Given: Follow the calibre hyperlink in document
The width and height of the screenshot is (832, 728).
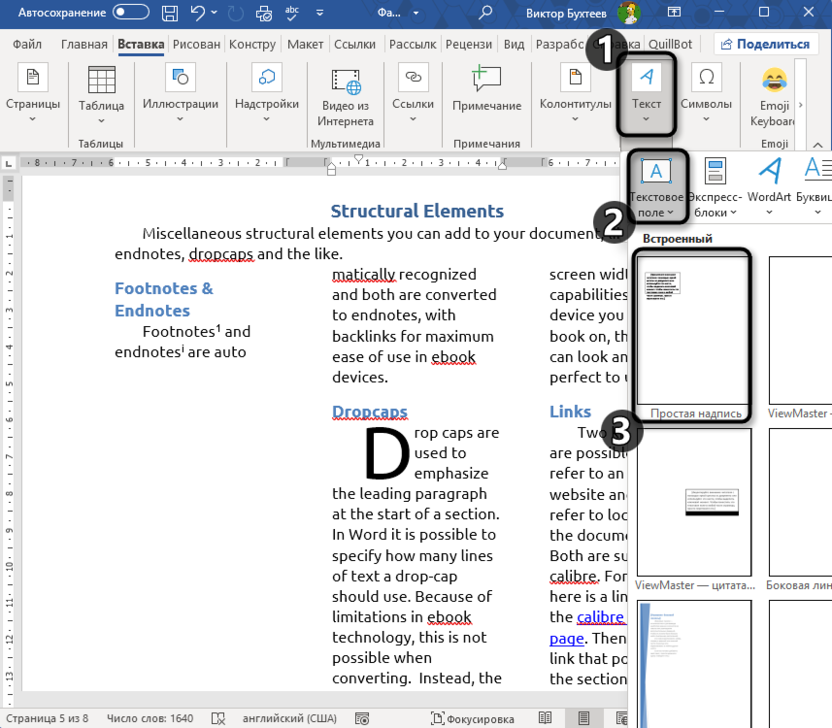Looking at the screenshot, I should point(600,617).
